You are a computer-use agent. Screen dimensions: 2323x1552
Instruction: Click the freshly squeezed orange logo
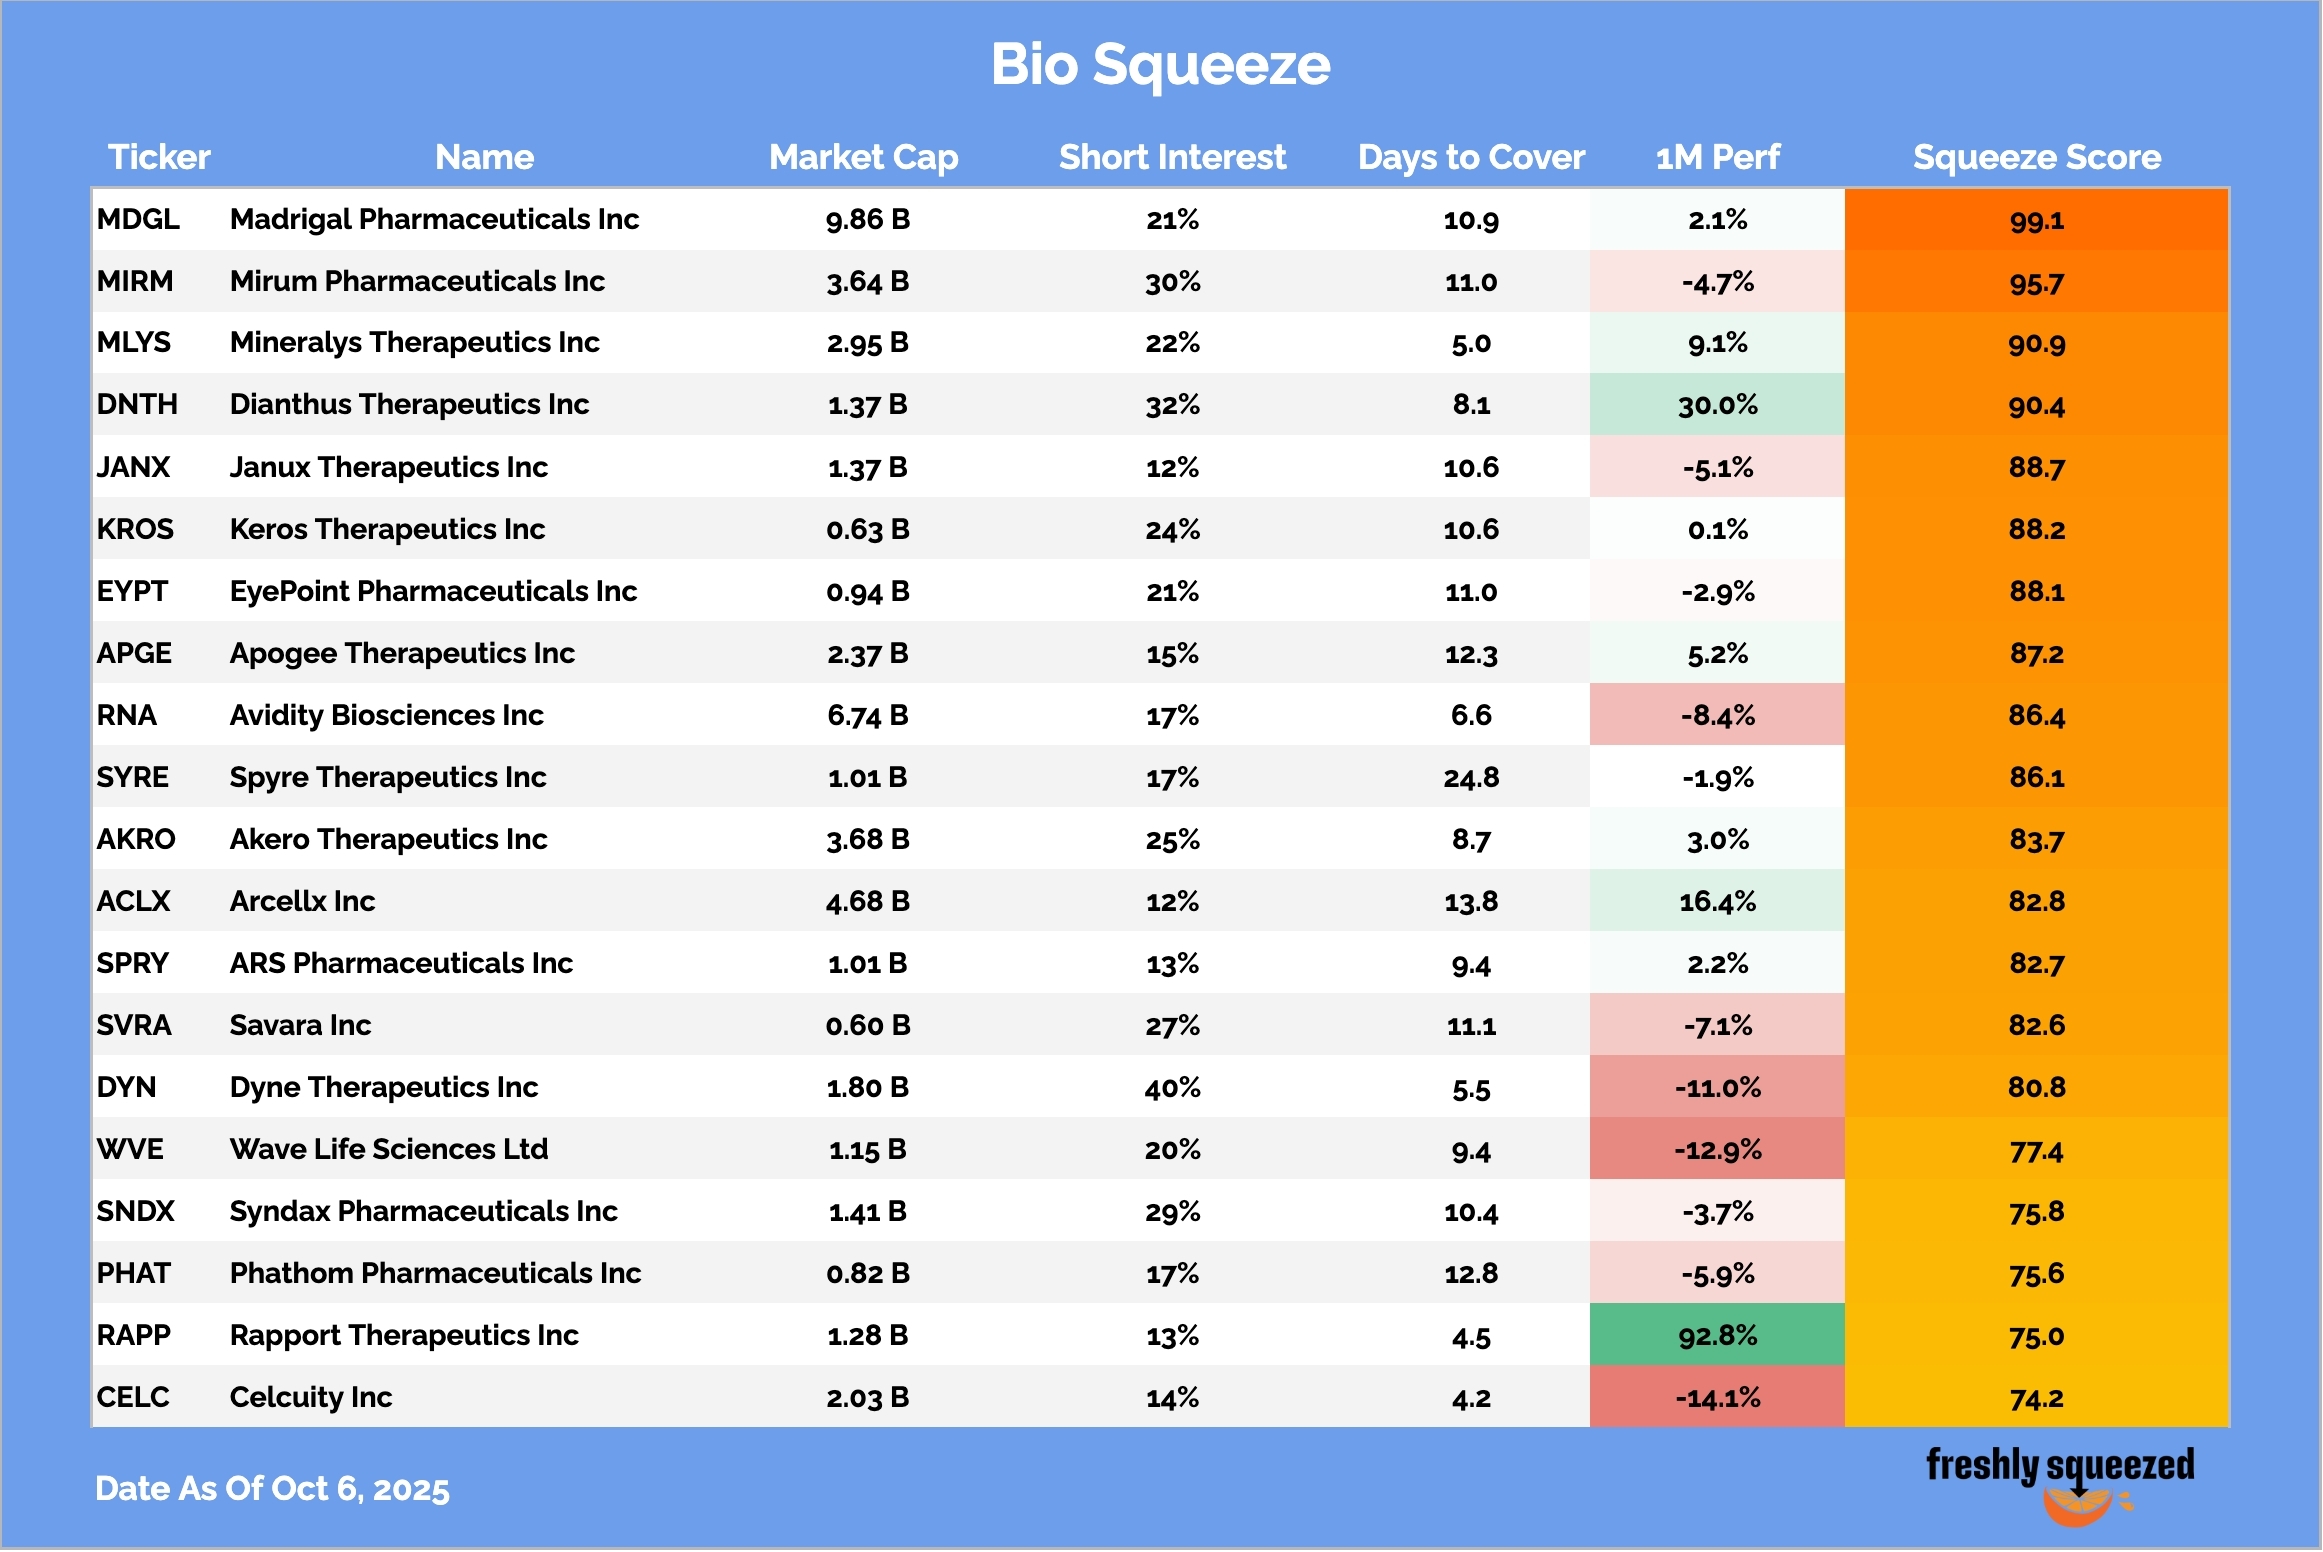[x=2060, y=1483]
